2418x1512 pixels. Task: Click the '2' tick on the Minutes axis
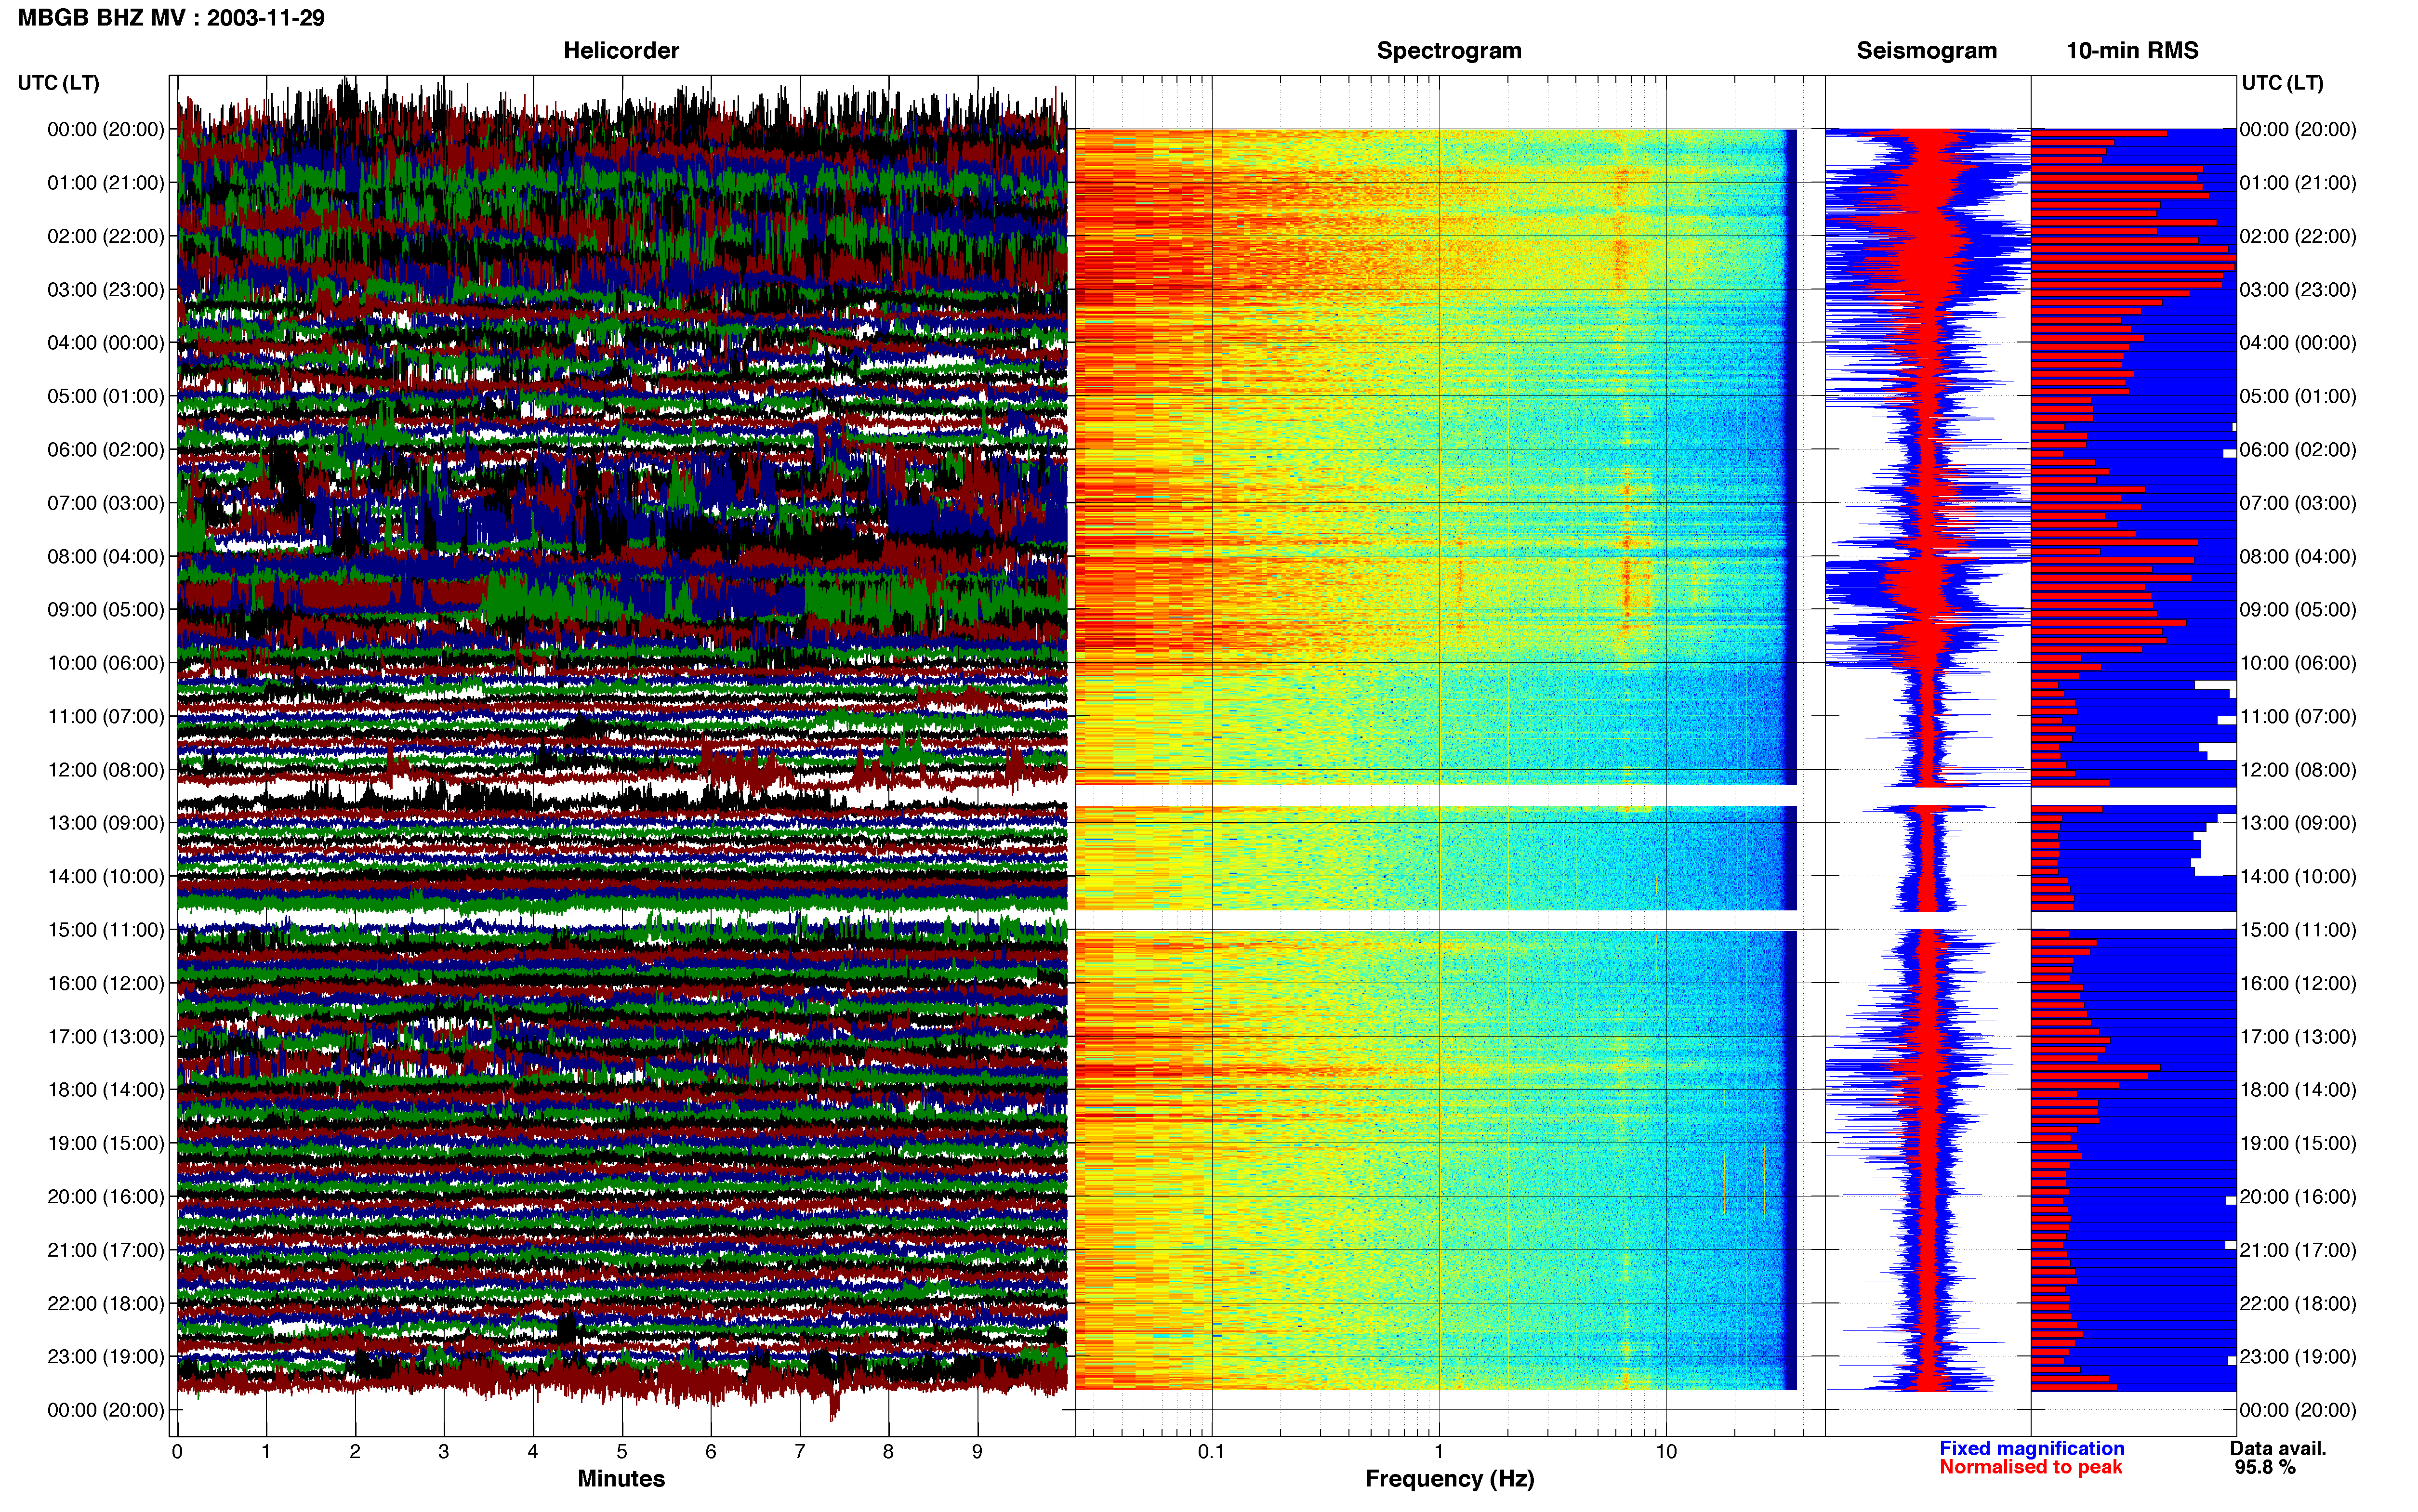pyautogui.click(x=355, y=1452)
